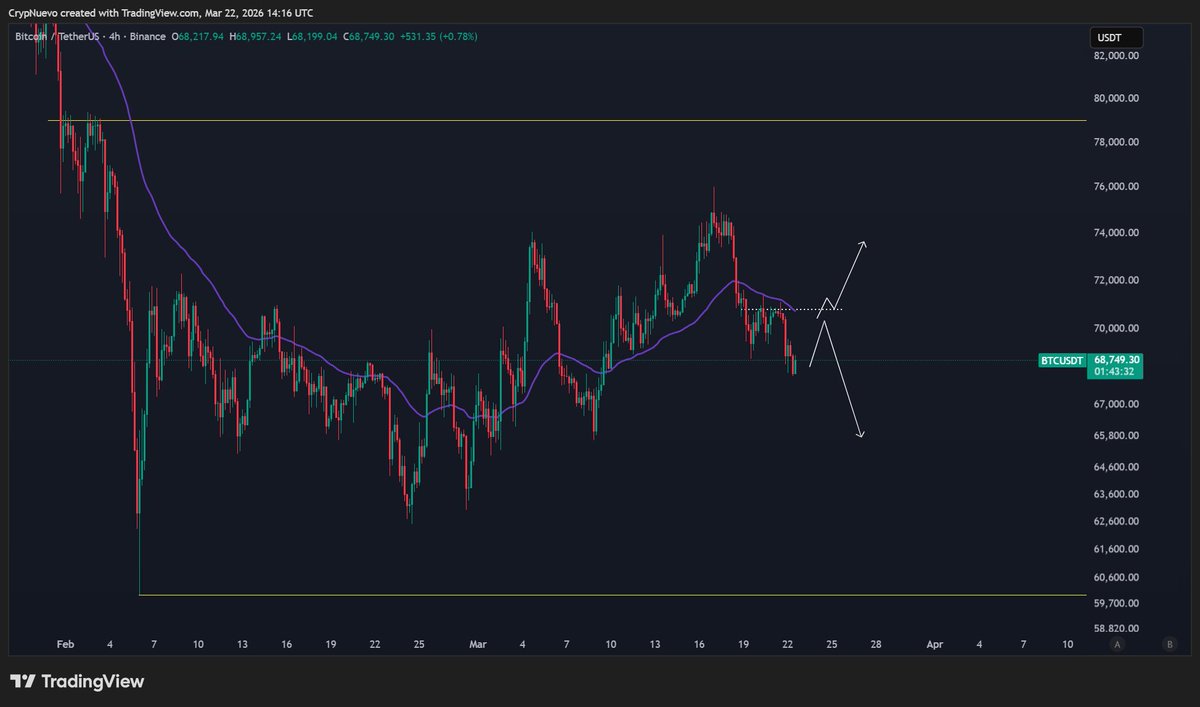Screen dimensions: 1200x707
Task: Click the A auto-scale button
Action: tap(1116, 645)
